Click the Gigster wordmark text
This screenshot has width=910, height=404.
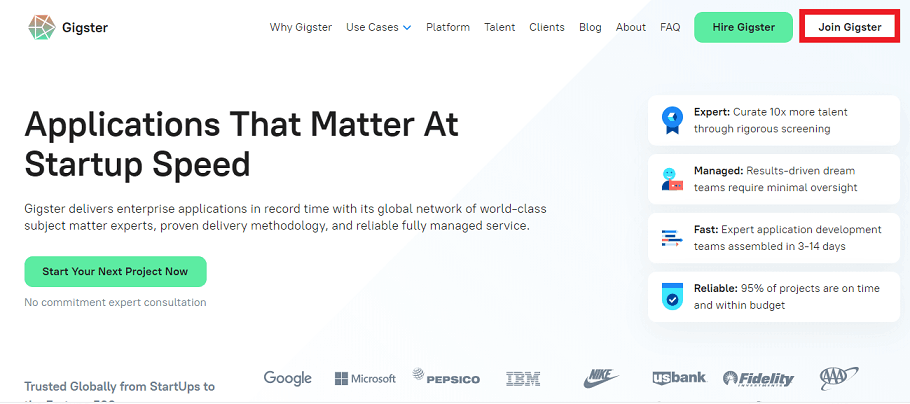point(85,27)
